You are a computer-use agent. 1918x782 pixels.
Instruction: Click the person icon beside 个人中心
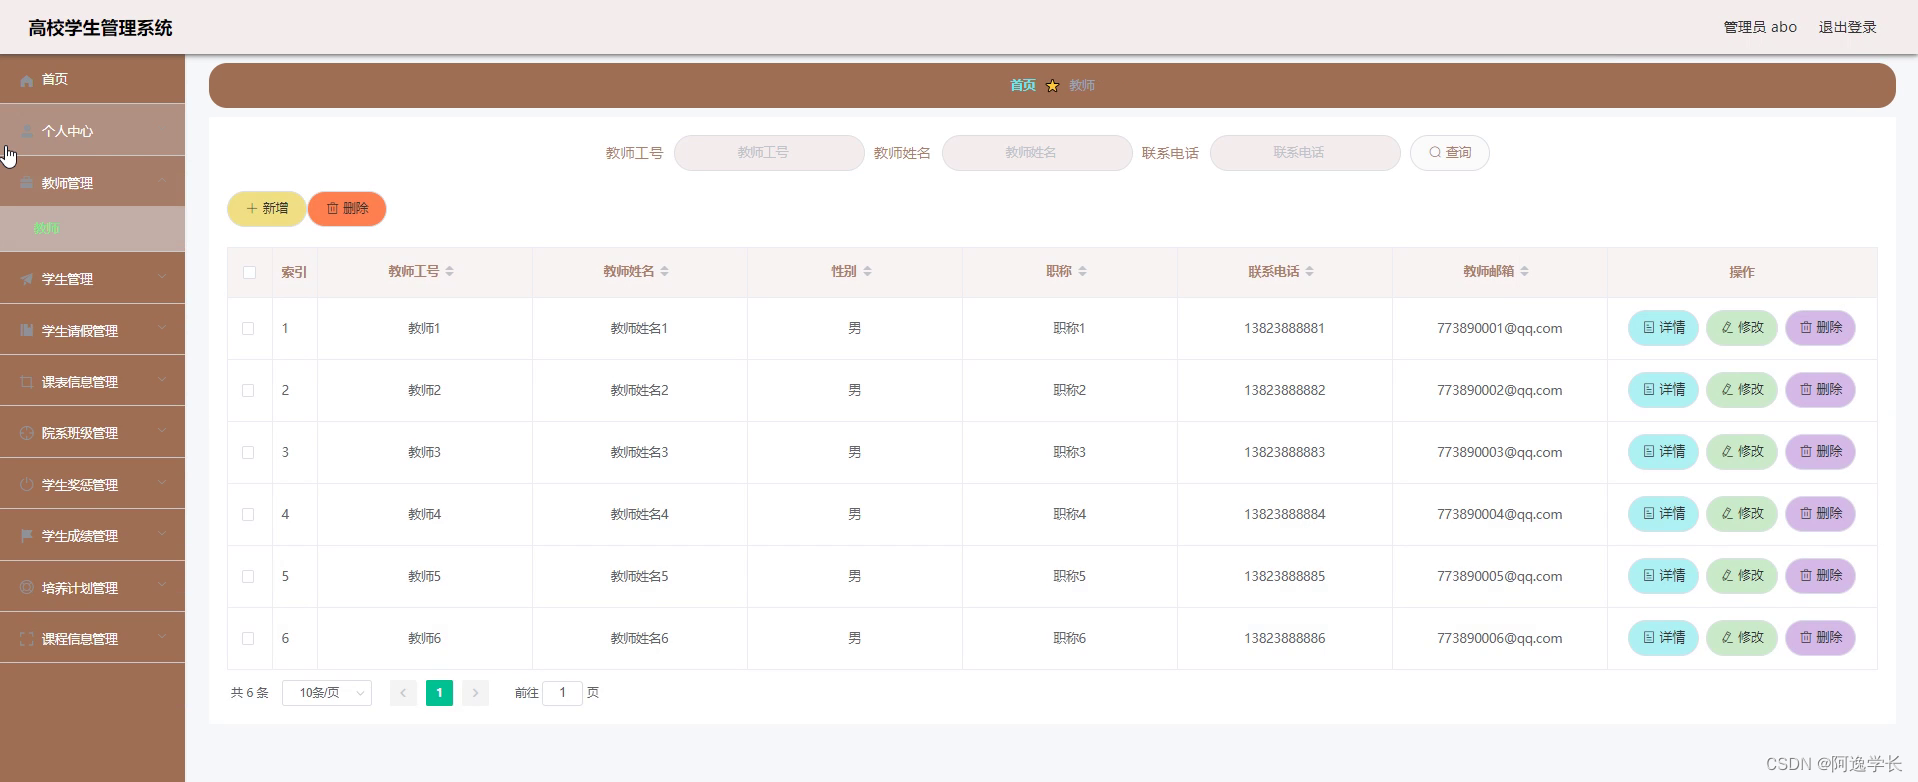[x=27, y=131]
